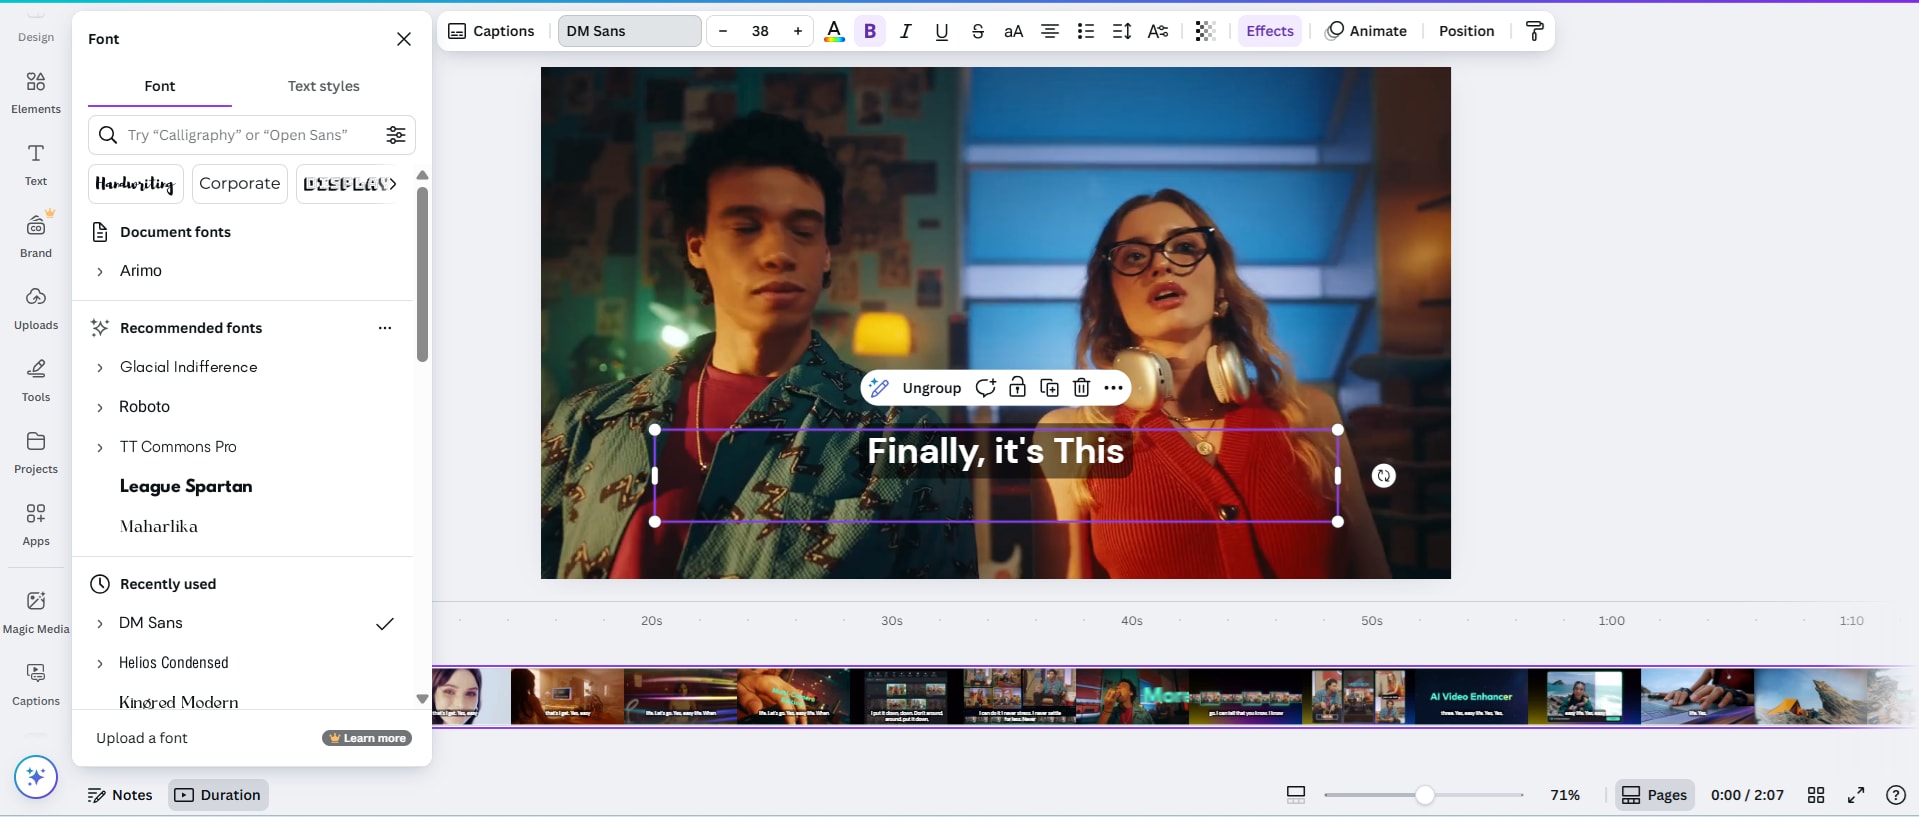The width and height of the screenshot is (1919, 817).
Task: Toggle uppercase text formatting
Action: [1014, 31]
